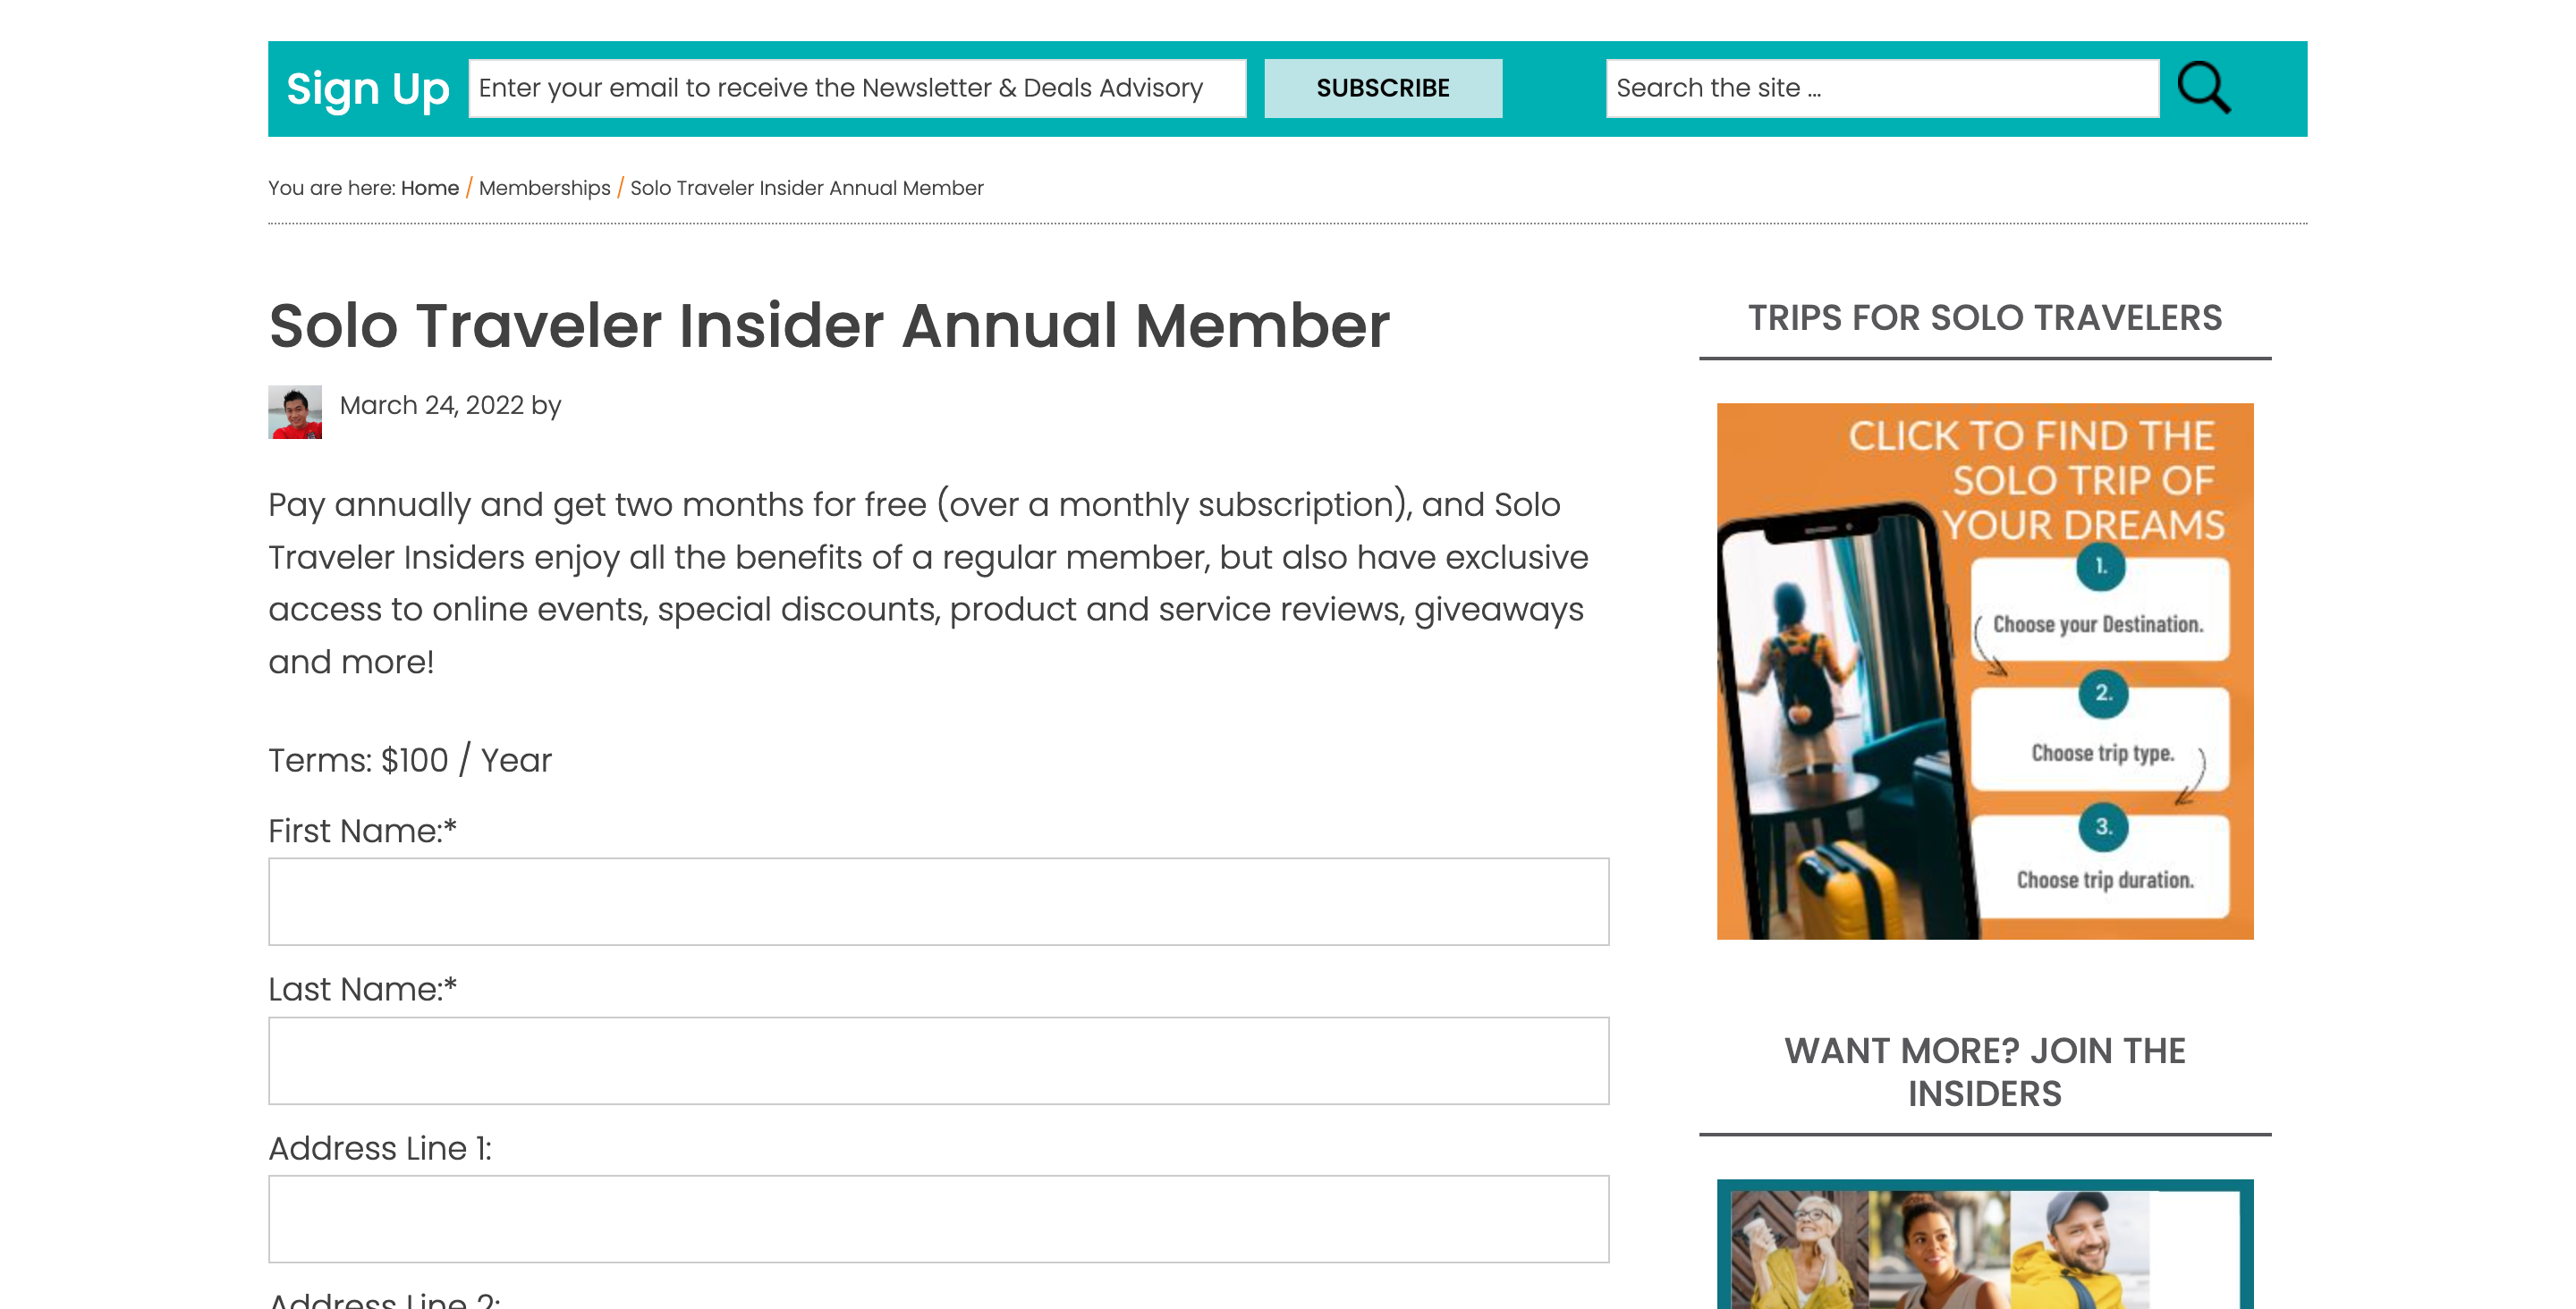
Task: Click the Solo Traveler Insider Annual Member page title
Action: (828, 324)
